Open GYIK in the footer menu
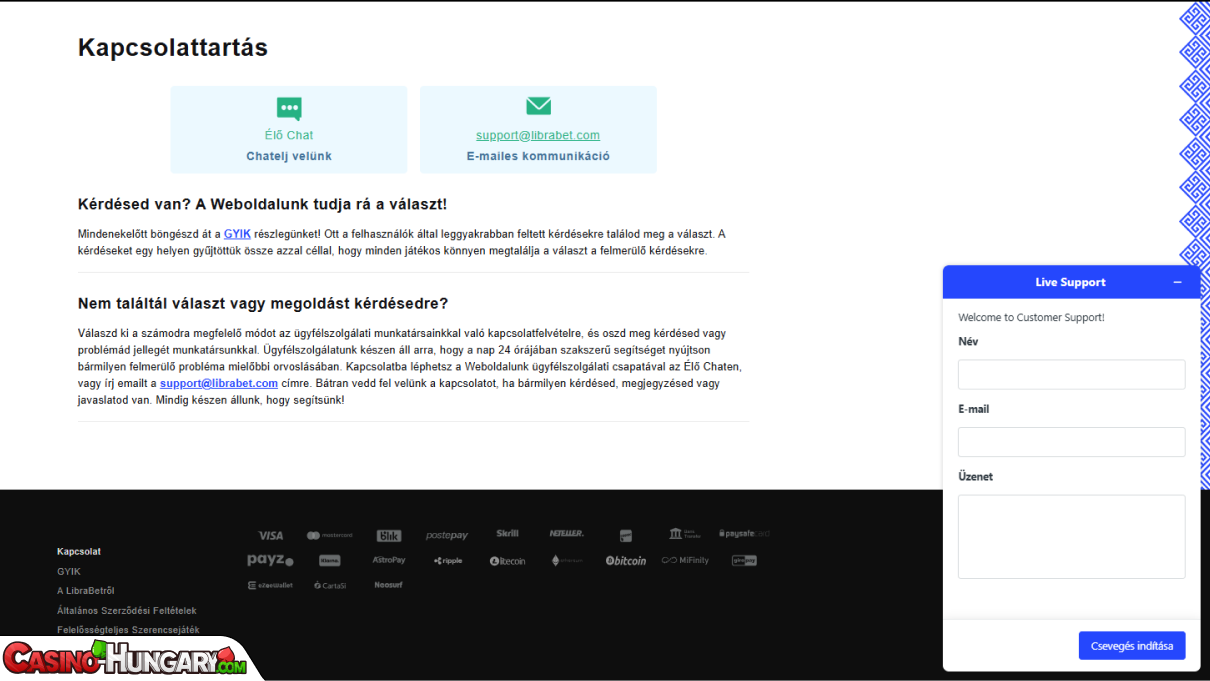This screenshot has width=1210, height=681. click(69, 571)
